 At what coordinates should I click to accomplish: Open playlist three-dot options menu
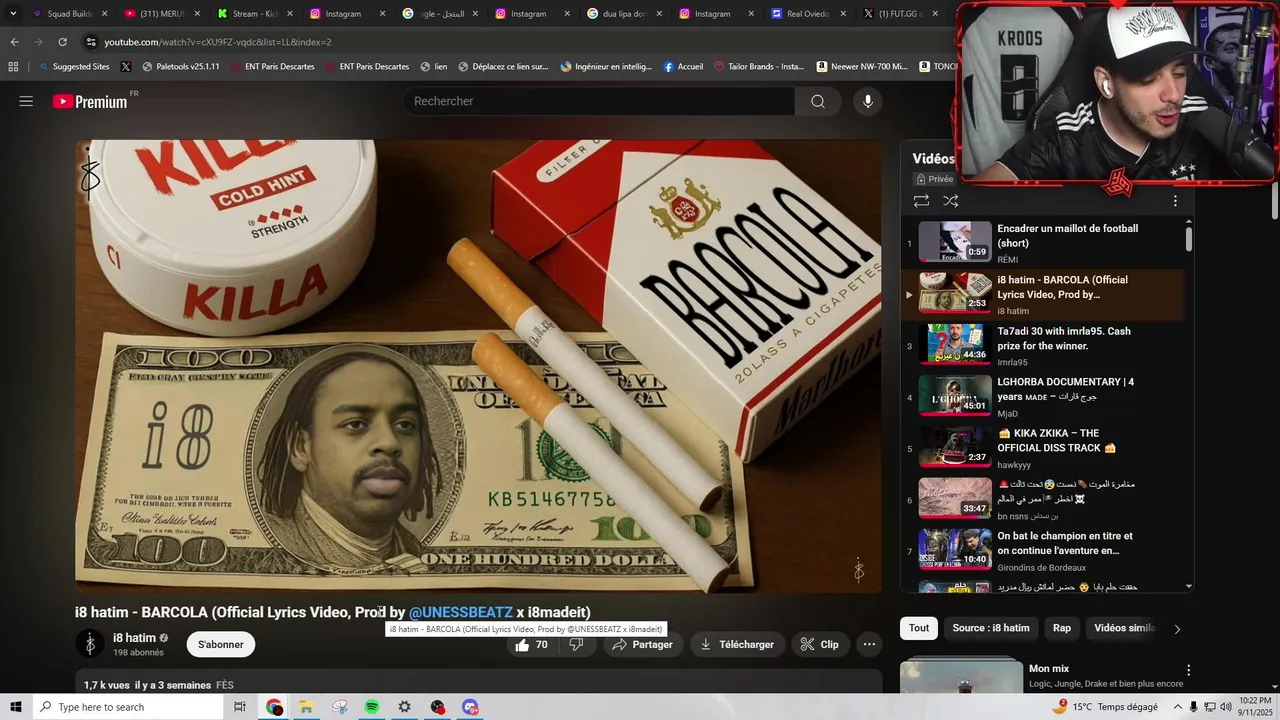[1175, 201]
